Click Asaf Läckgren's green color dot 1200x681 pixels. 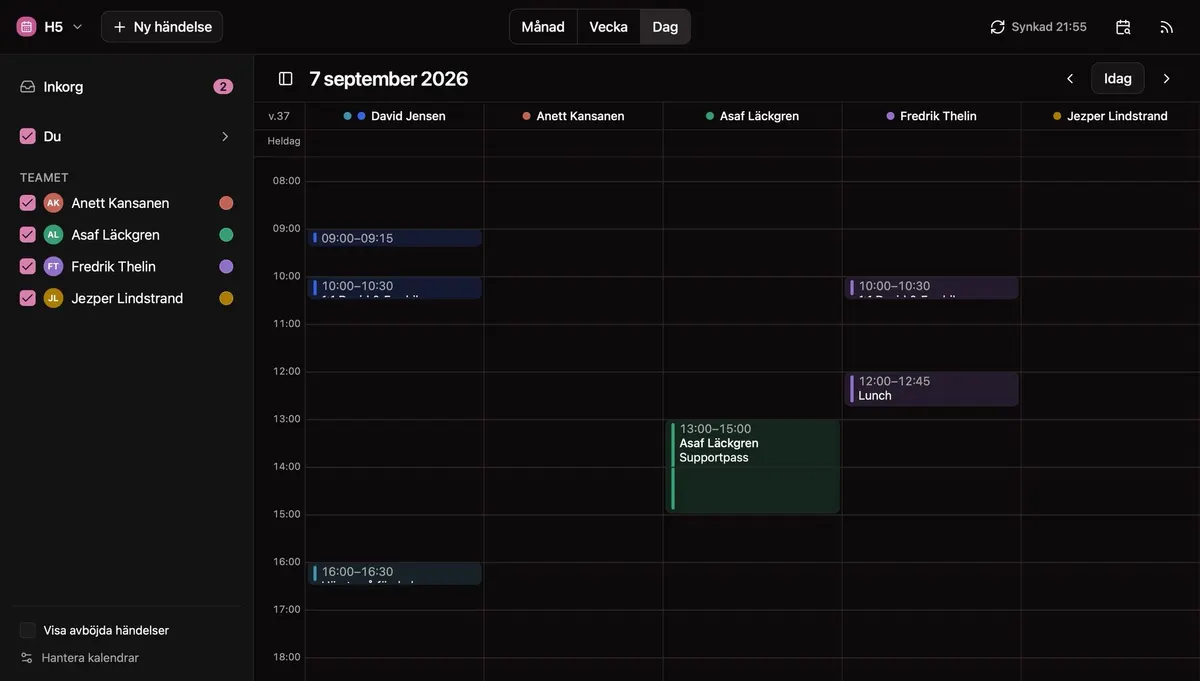pyautogui.click(x=226, y=235)
